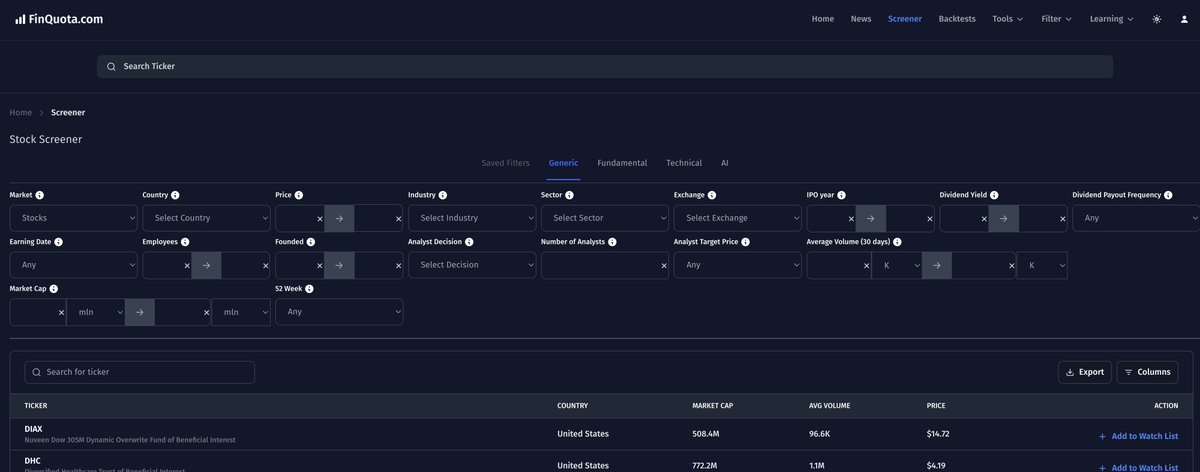1200x472 pixels.
Task: Click the Number of Analysts info icon
Action: pos(613,242)
